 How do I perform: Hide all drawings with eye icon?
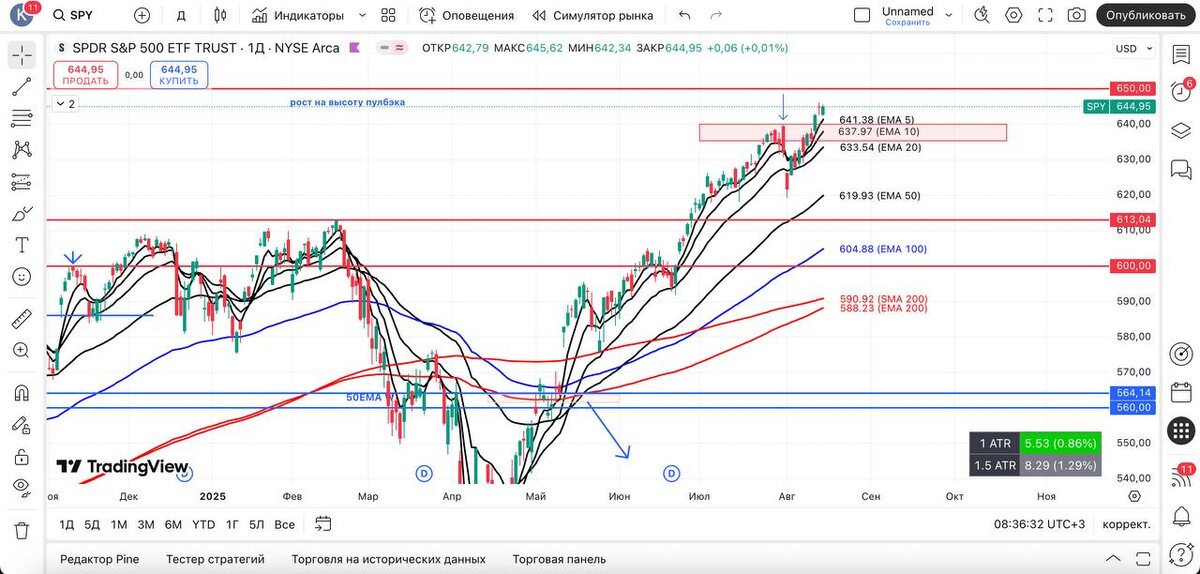click(x=21, y=487)
